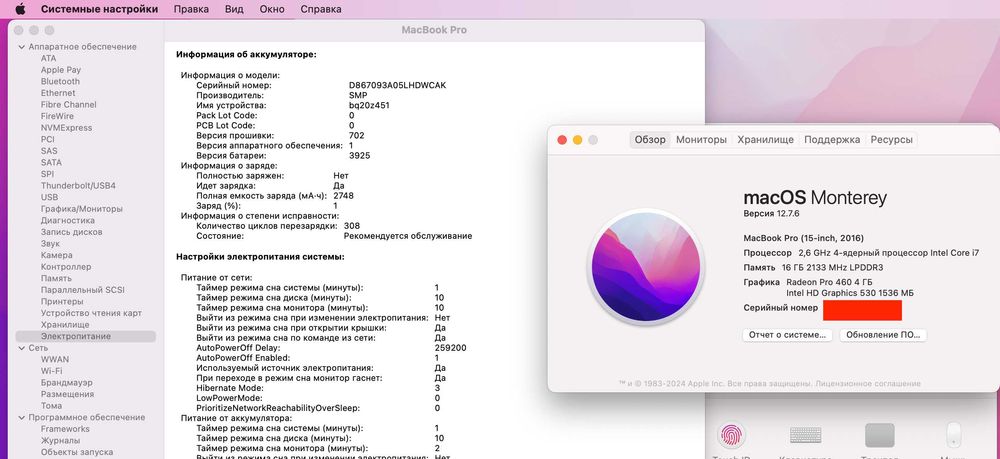Image resolution: width=1000 pixels, height=459 pixels.
Task: Open the Лицензионное соглашение link
Action: tap(868, 384)
